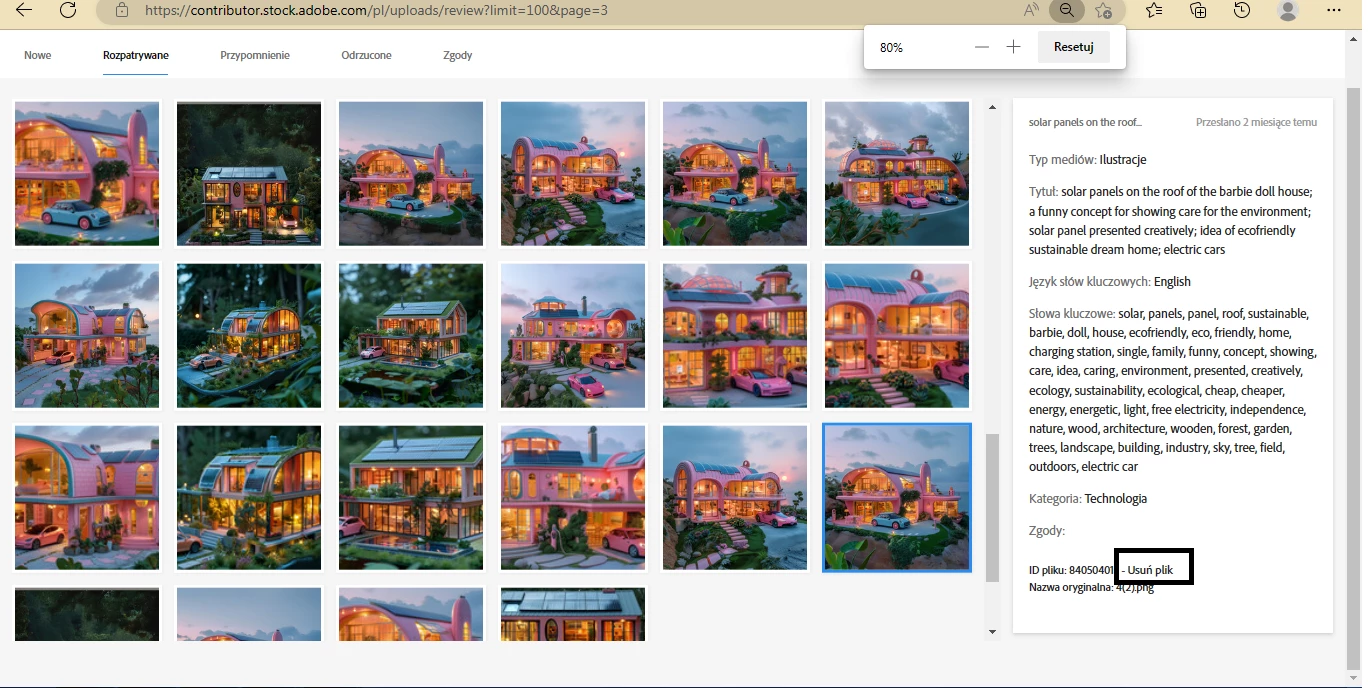Click the gallery vertical scrollbar thumb

pos(992,507)
